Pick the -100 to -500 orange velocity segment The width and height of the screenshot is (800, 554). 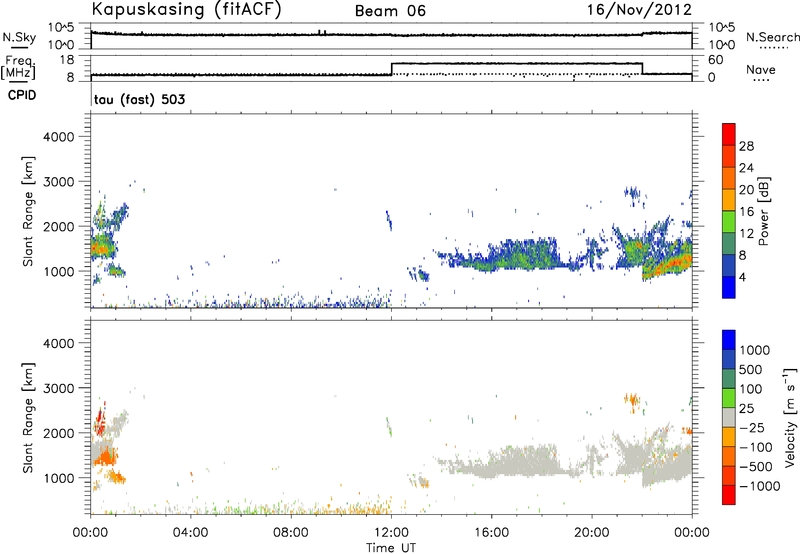(x=729, y=457)
